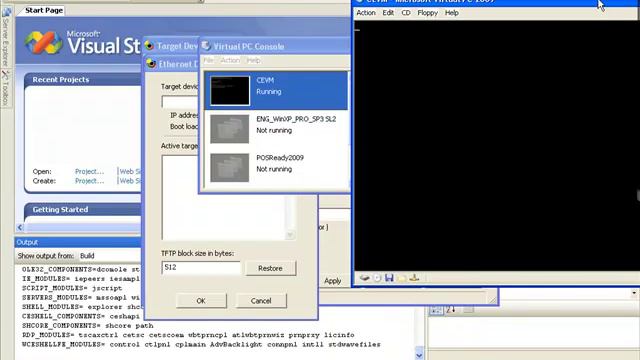
Task: Click the Restore button beside block size
Action: click(270, 268)
